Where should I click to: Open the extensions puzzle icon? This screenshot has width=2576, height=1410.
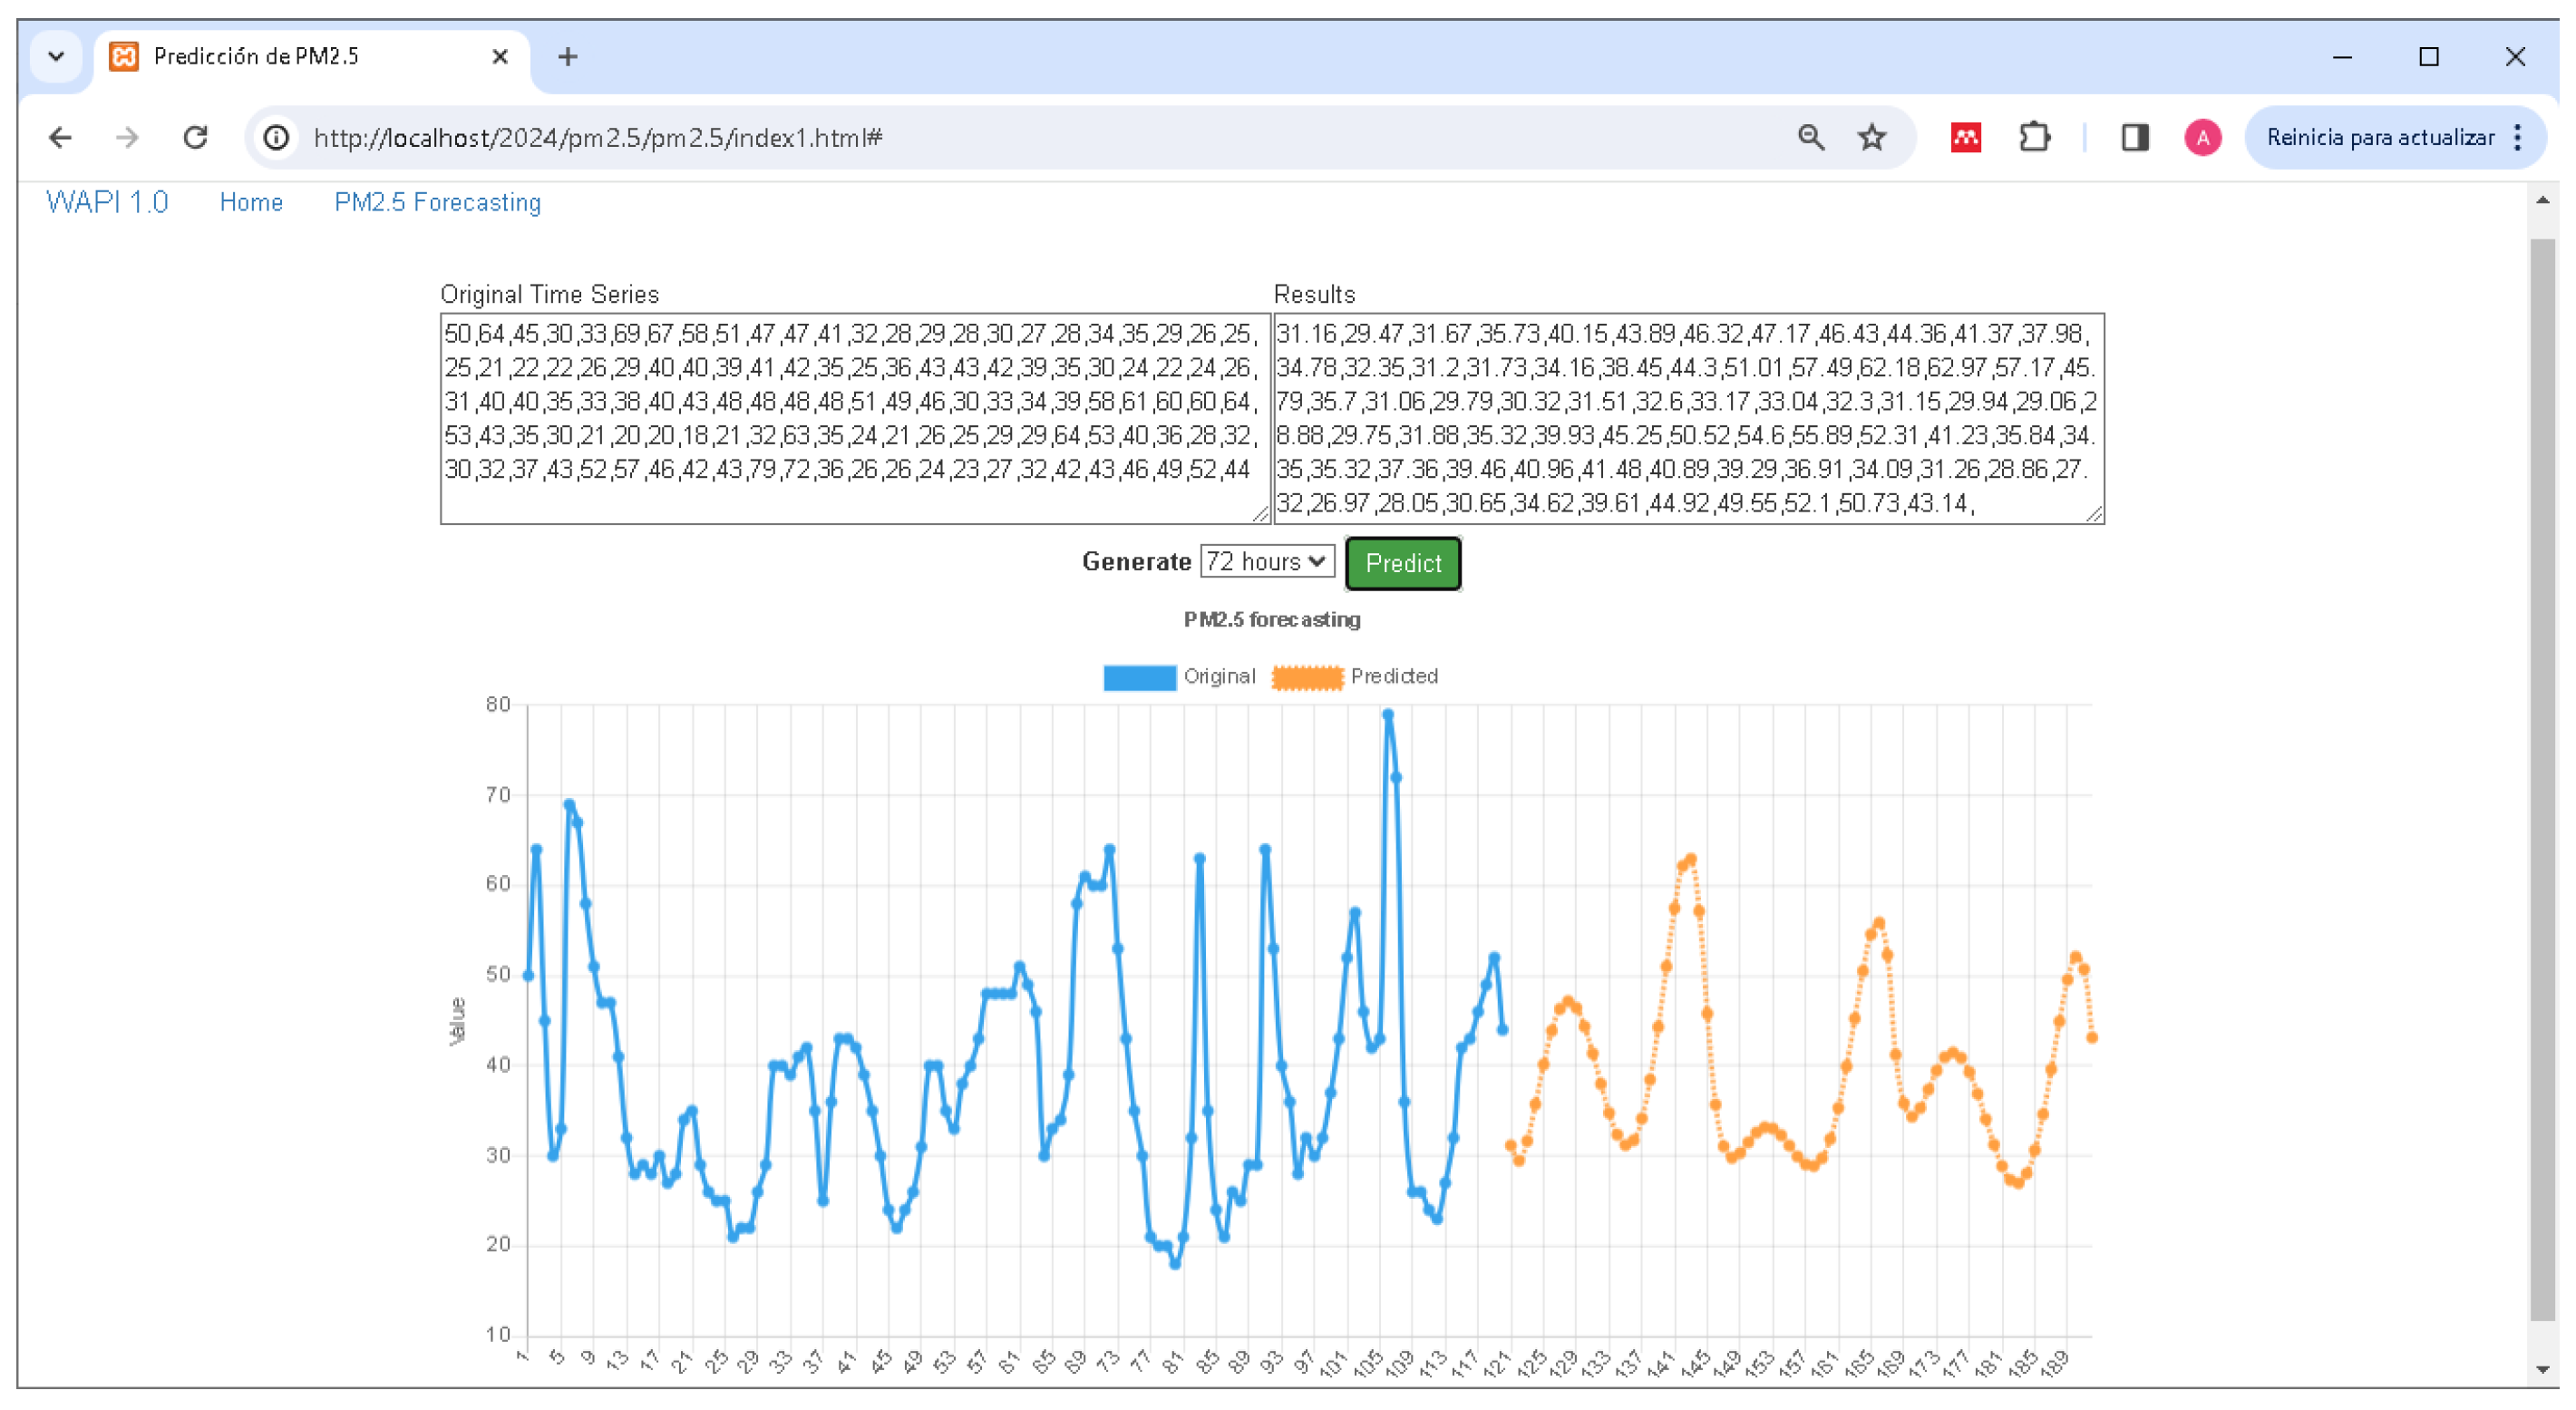coord(2035,137)
